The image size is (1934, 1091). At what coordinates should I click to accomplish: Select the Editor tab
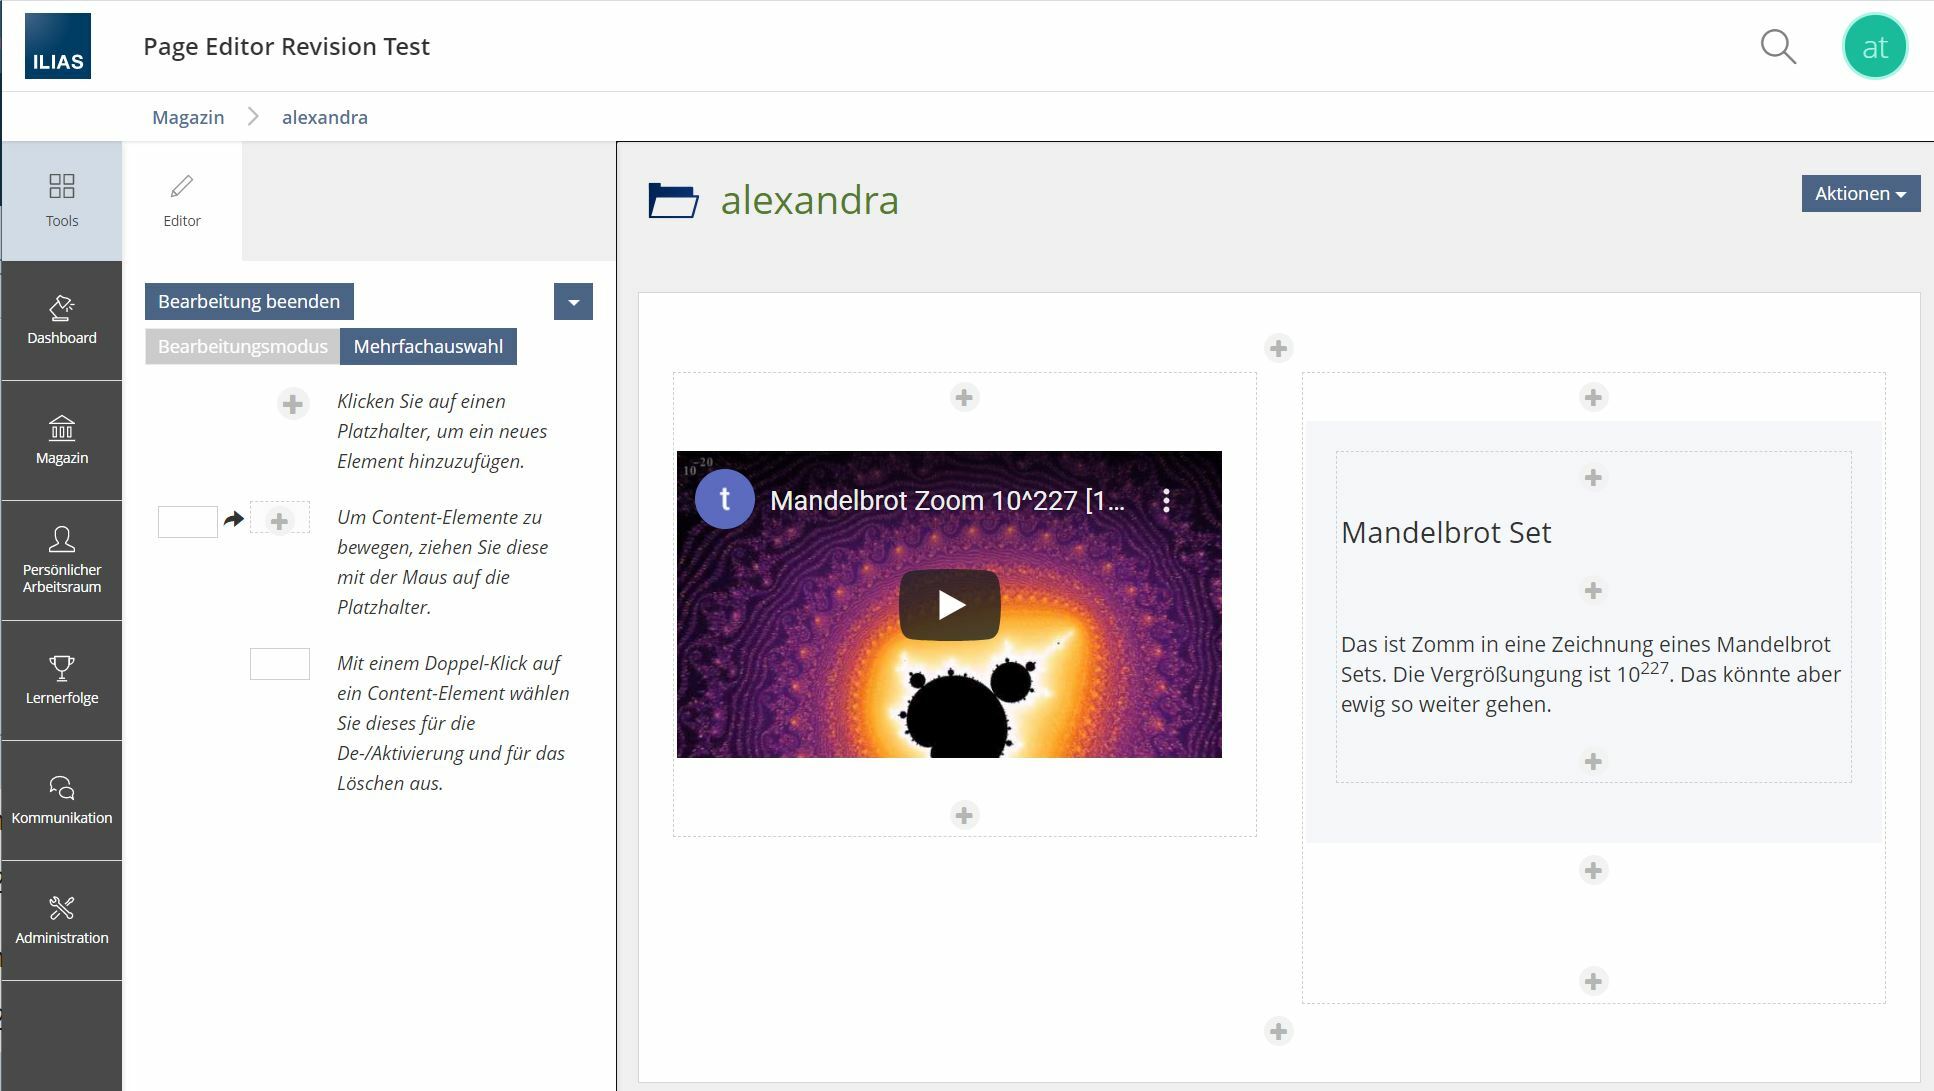click(182, 200)
